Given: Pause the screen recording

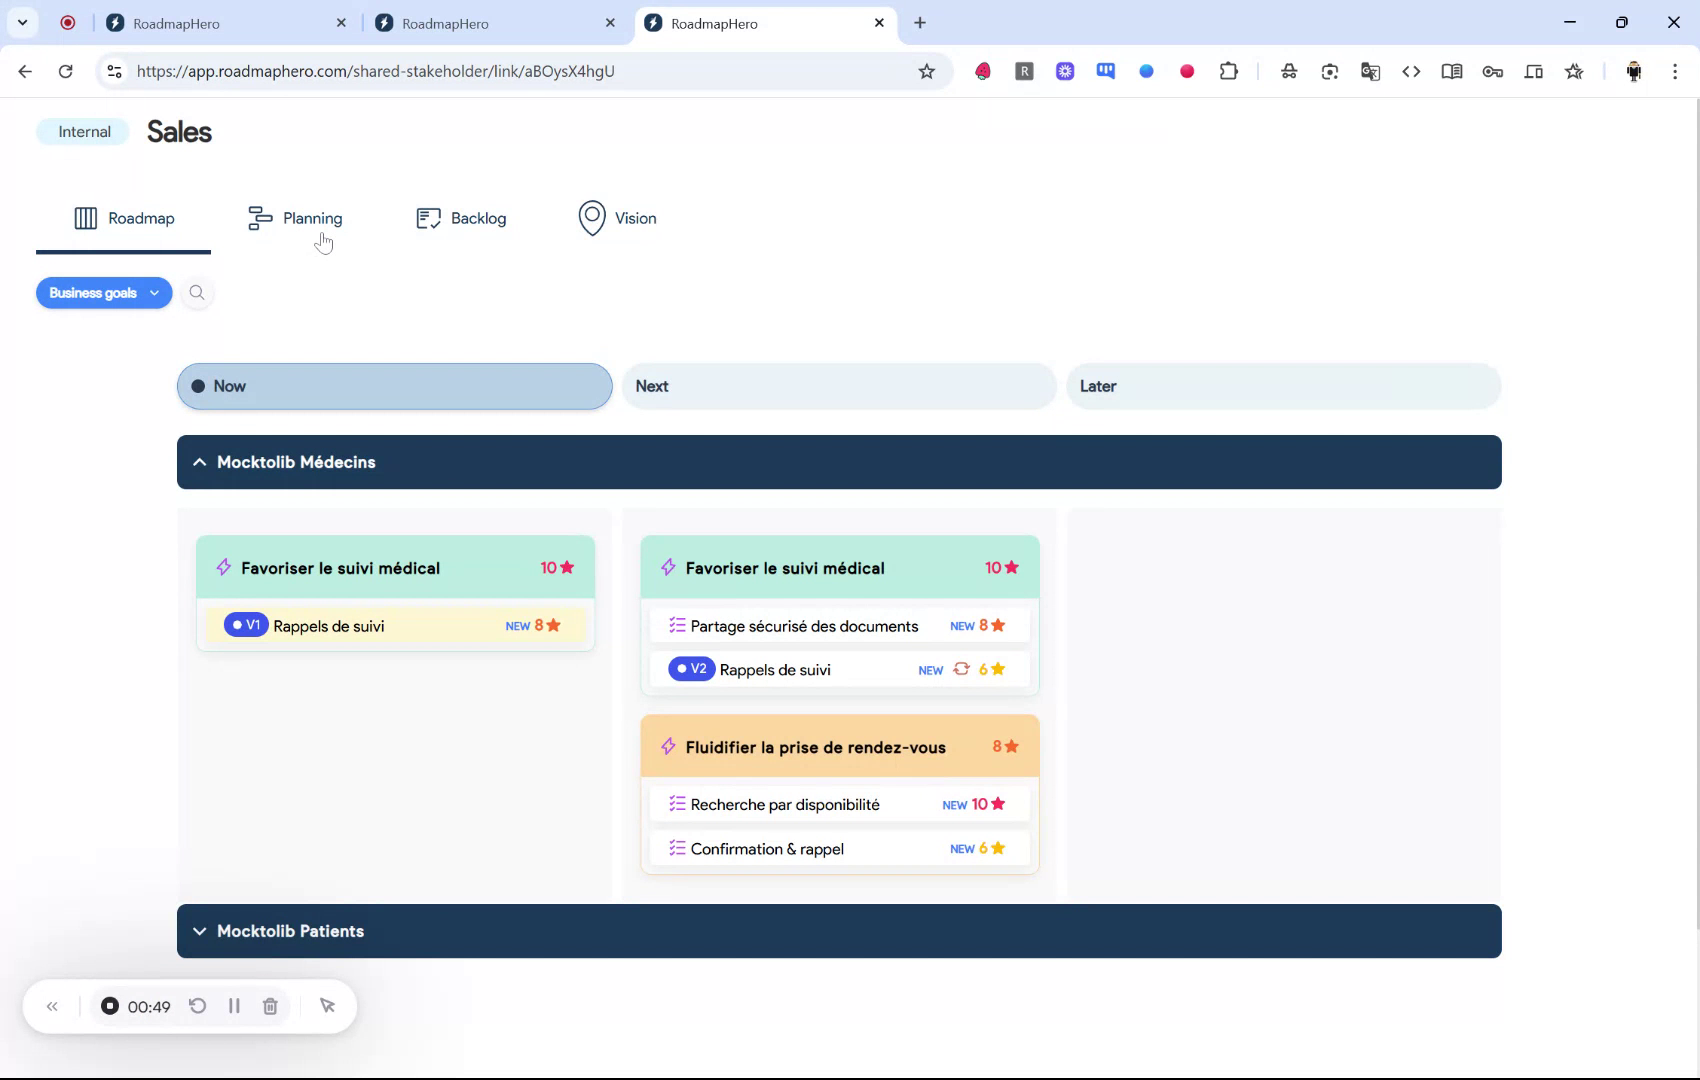Looking at the screenshot, I should 234,1006.
